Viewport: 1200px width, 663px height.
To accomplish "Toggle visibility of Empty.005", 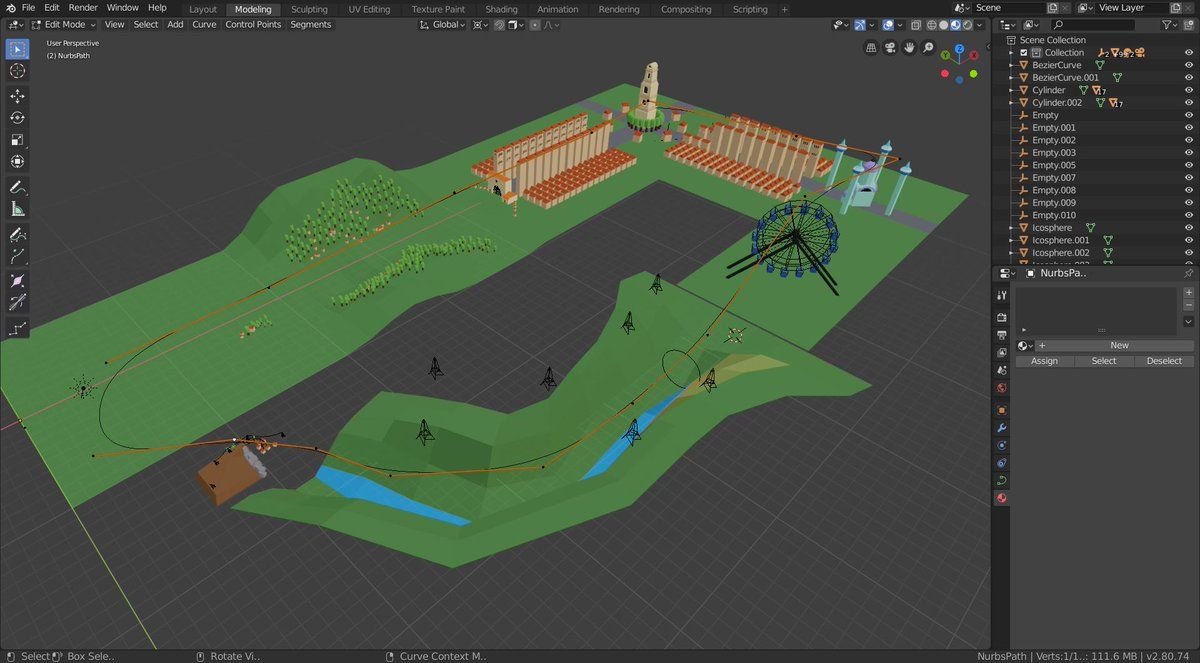I will point(1189,165).
